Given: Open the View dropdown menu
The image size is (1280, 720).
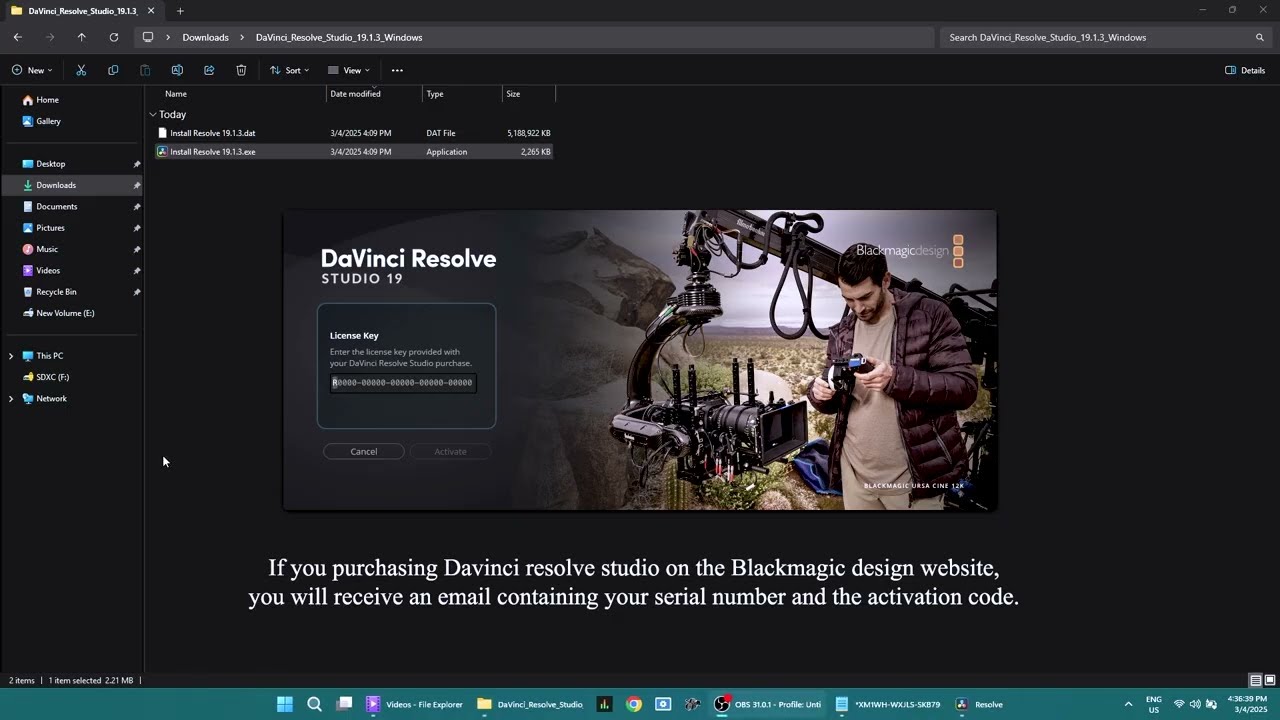Looking at the screenshot, I should 349,70.
